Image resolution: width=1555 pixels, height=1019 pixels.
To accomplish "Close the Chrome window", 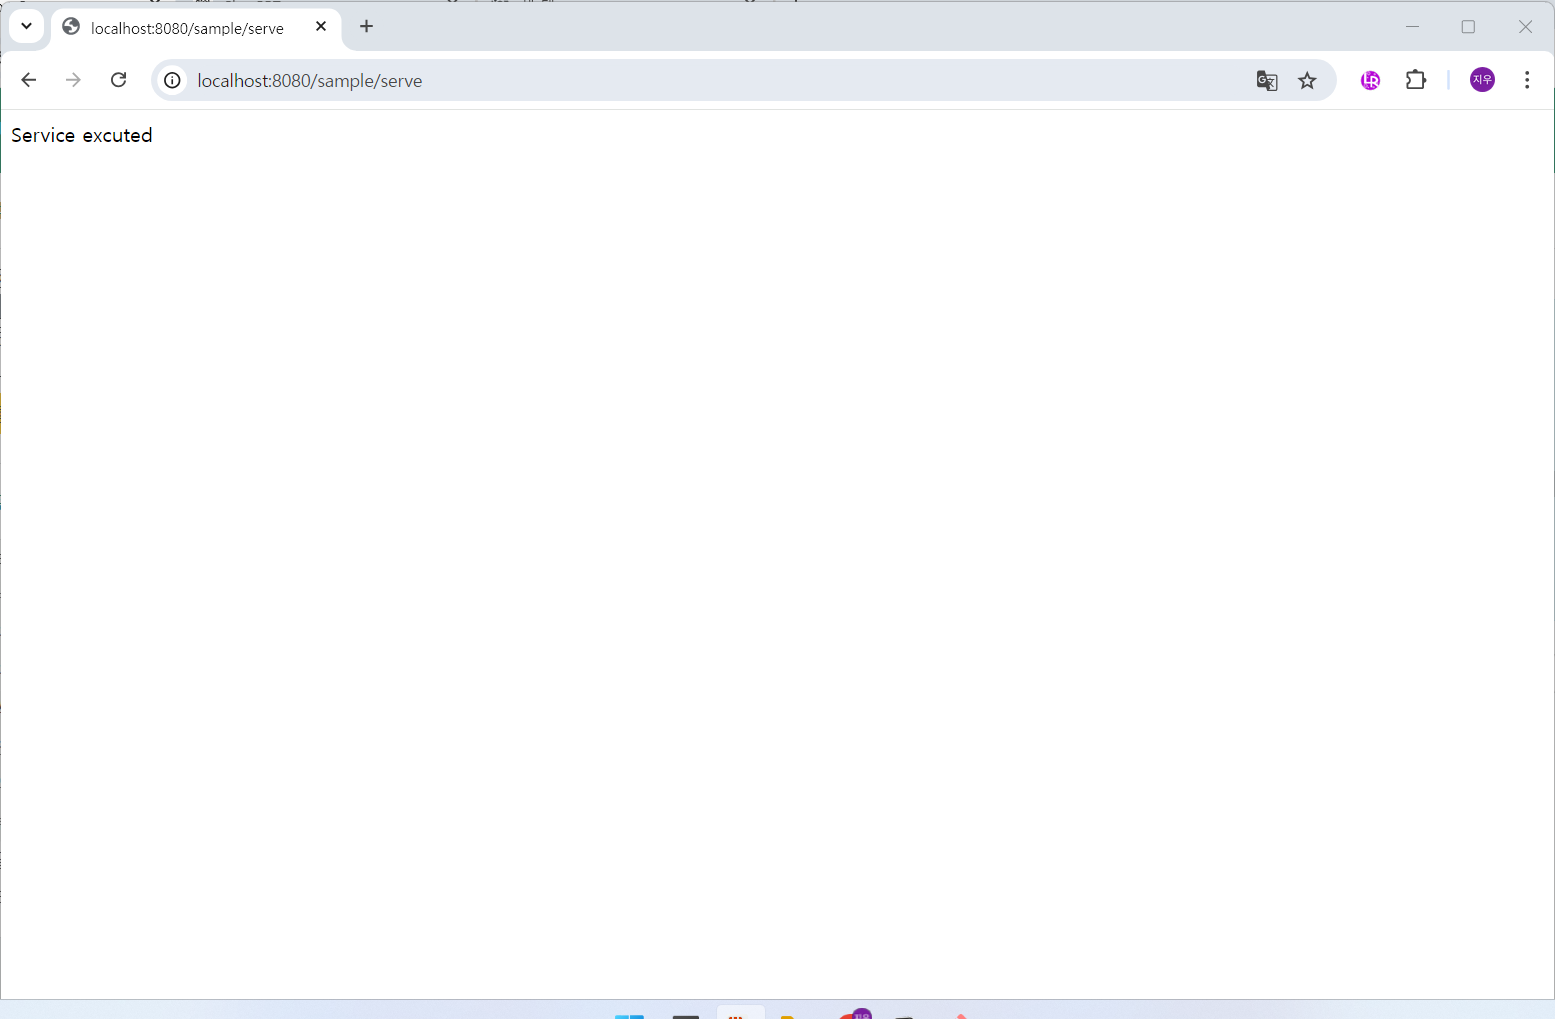I will pos(1525,27).
